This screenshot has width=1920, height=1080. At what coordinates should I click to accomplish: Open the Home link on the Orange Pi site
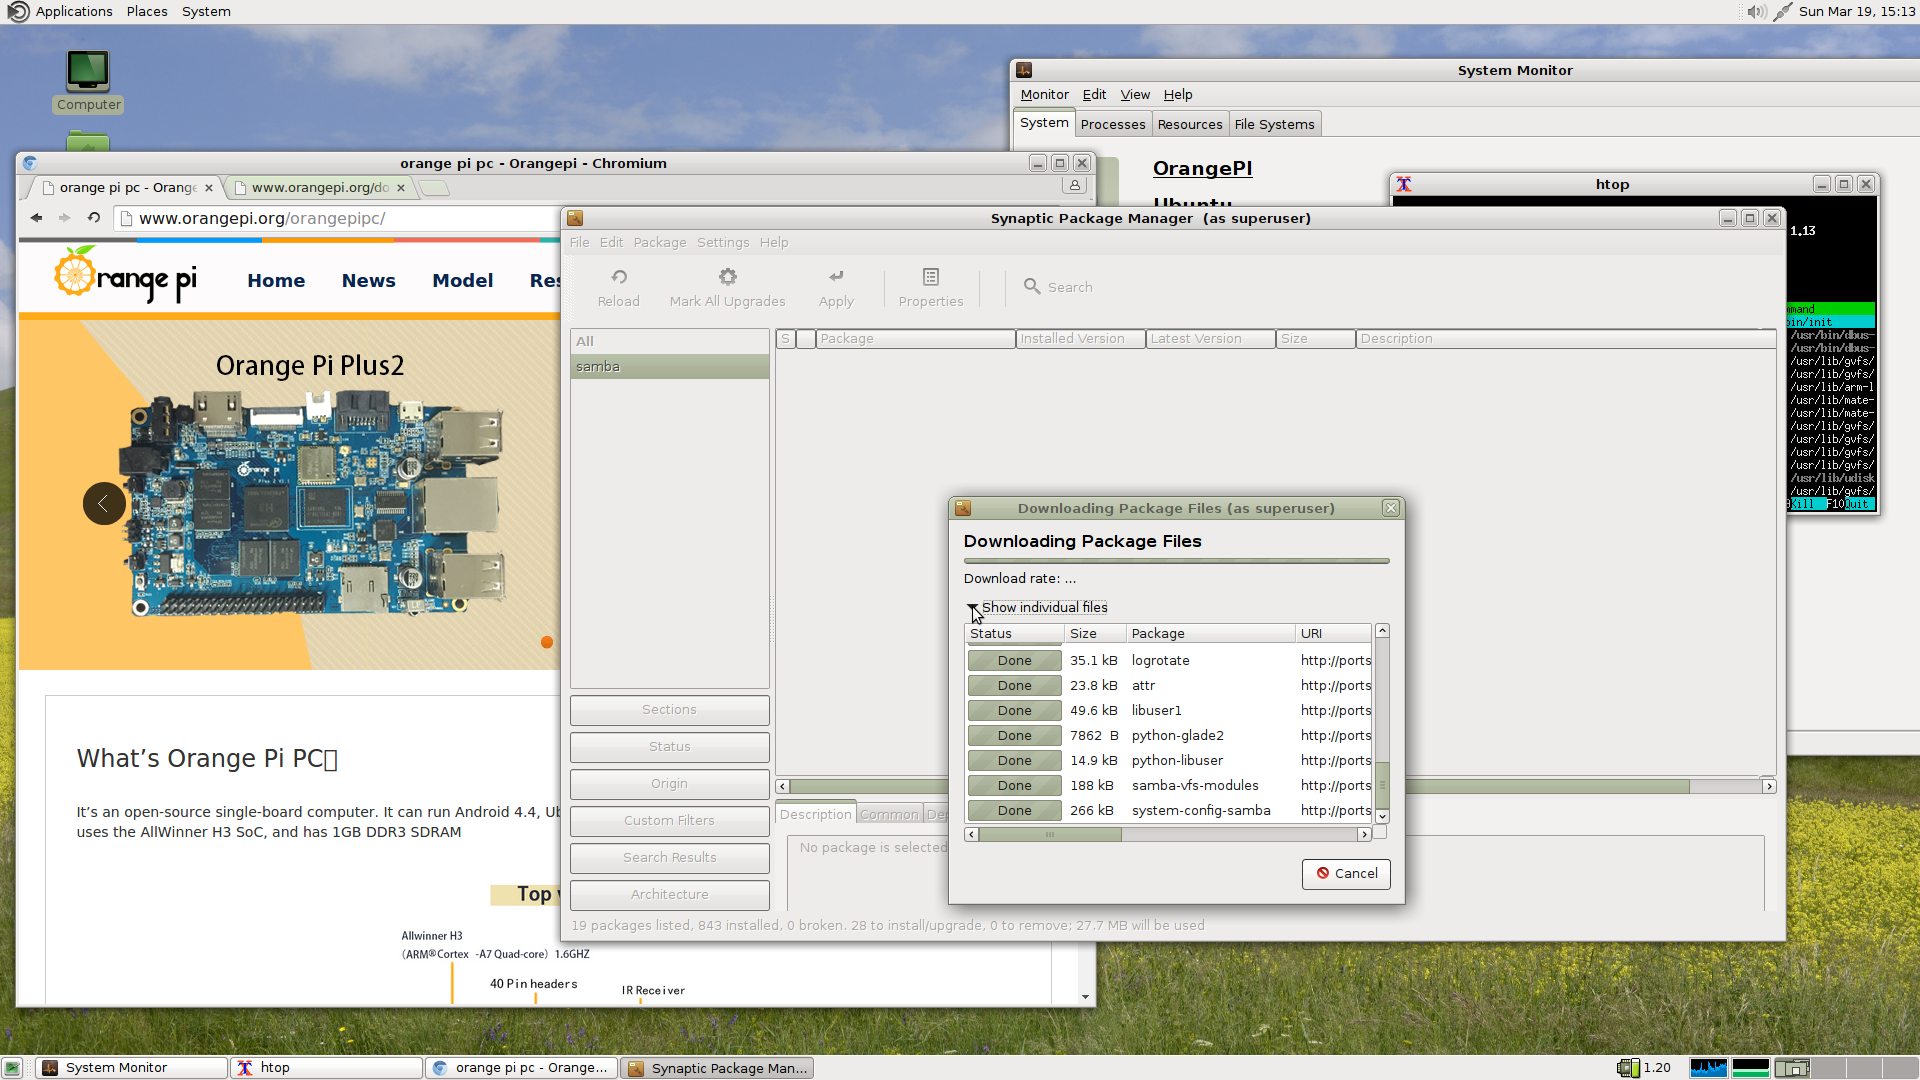[276, 281]
